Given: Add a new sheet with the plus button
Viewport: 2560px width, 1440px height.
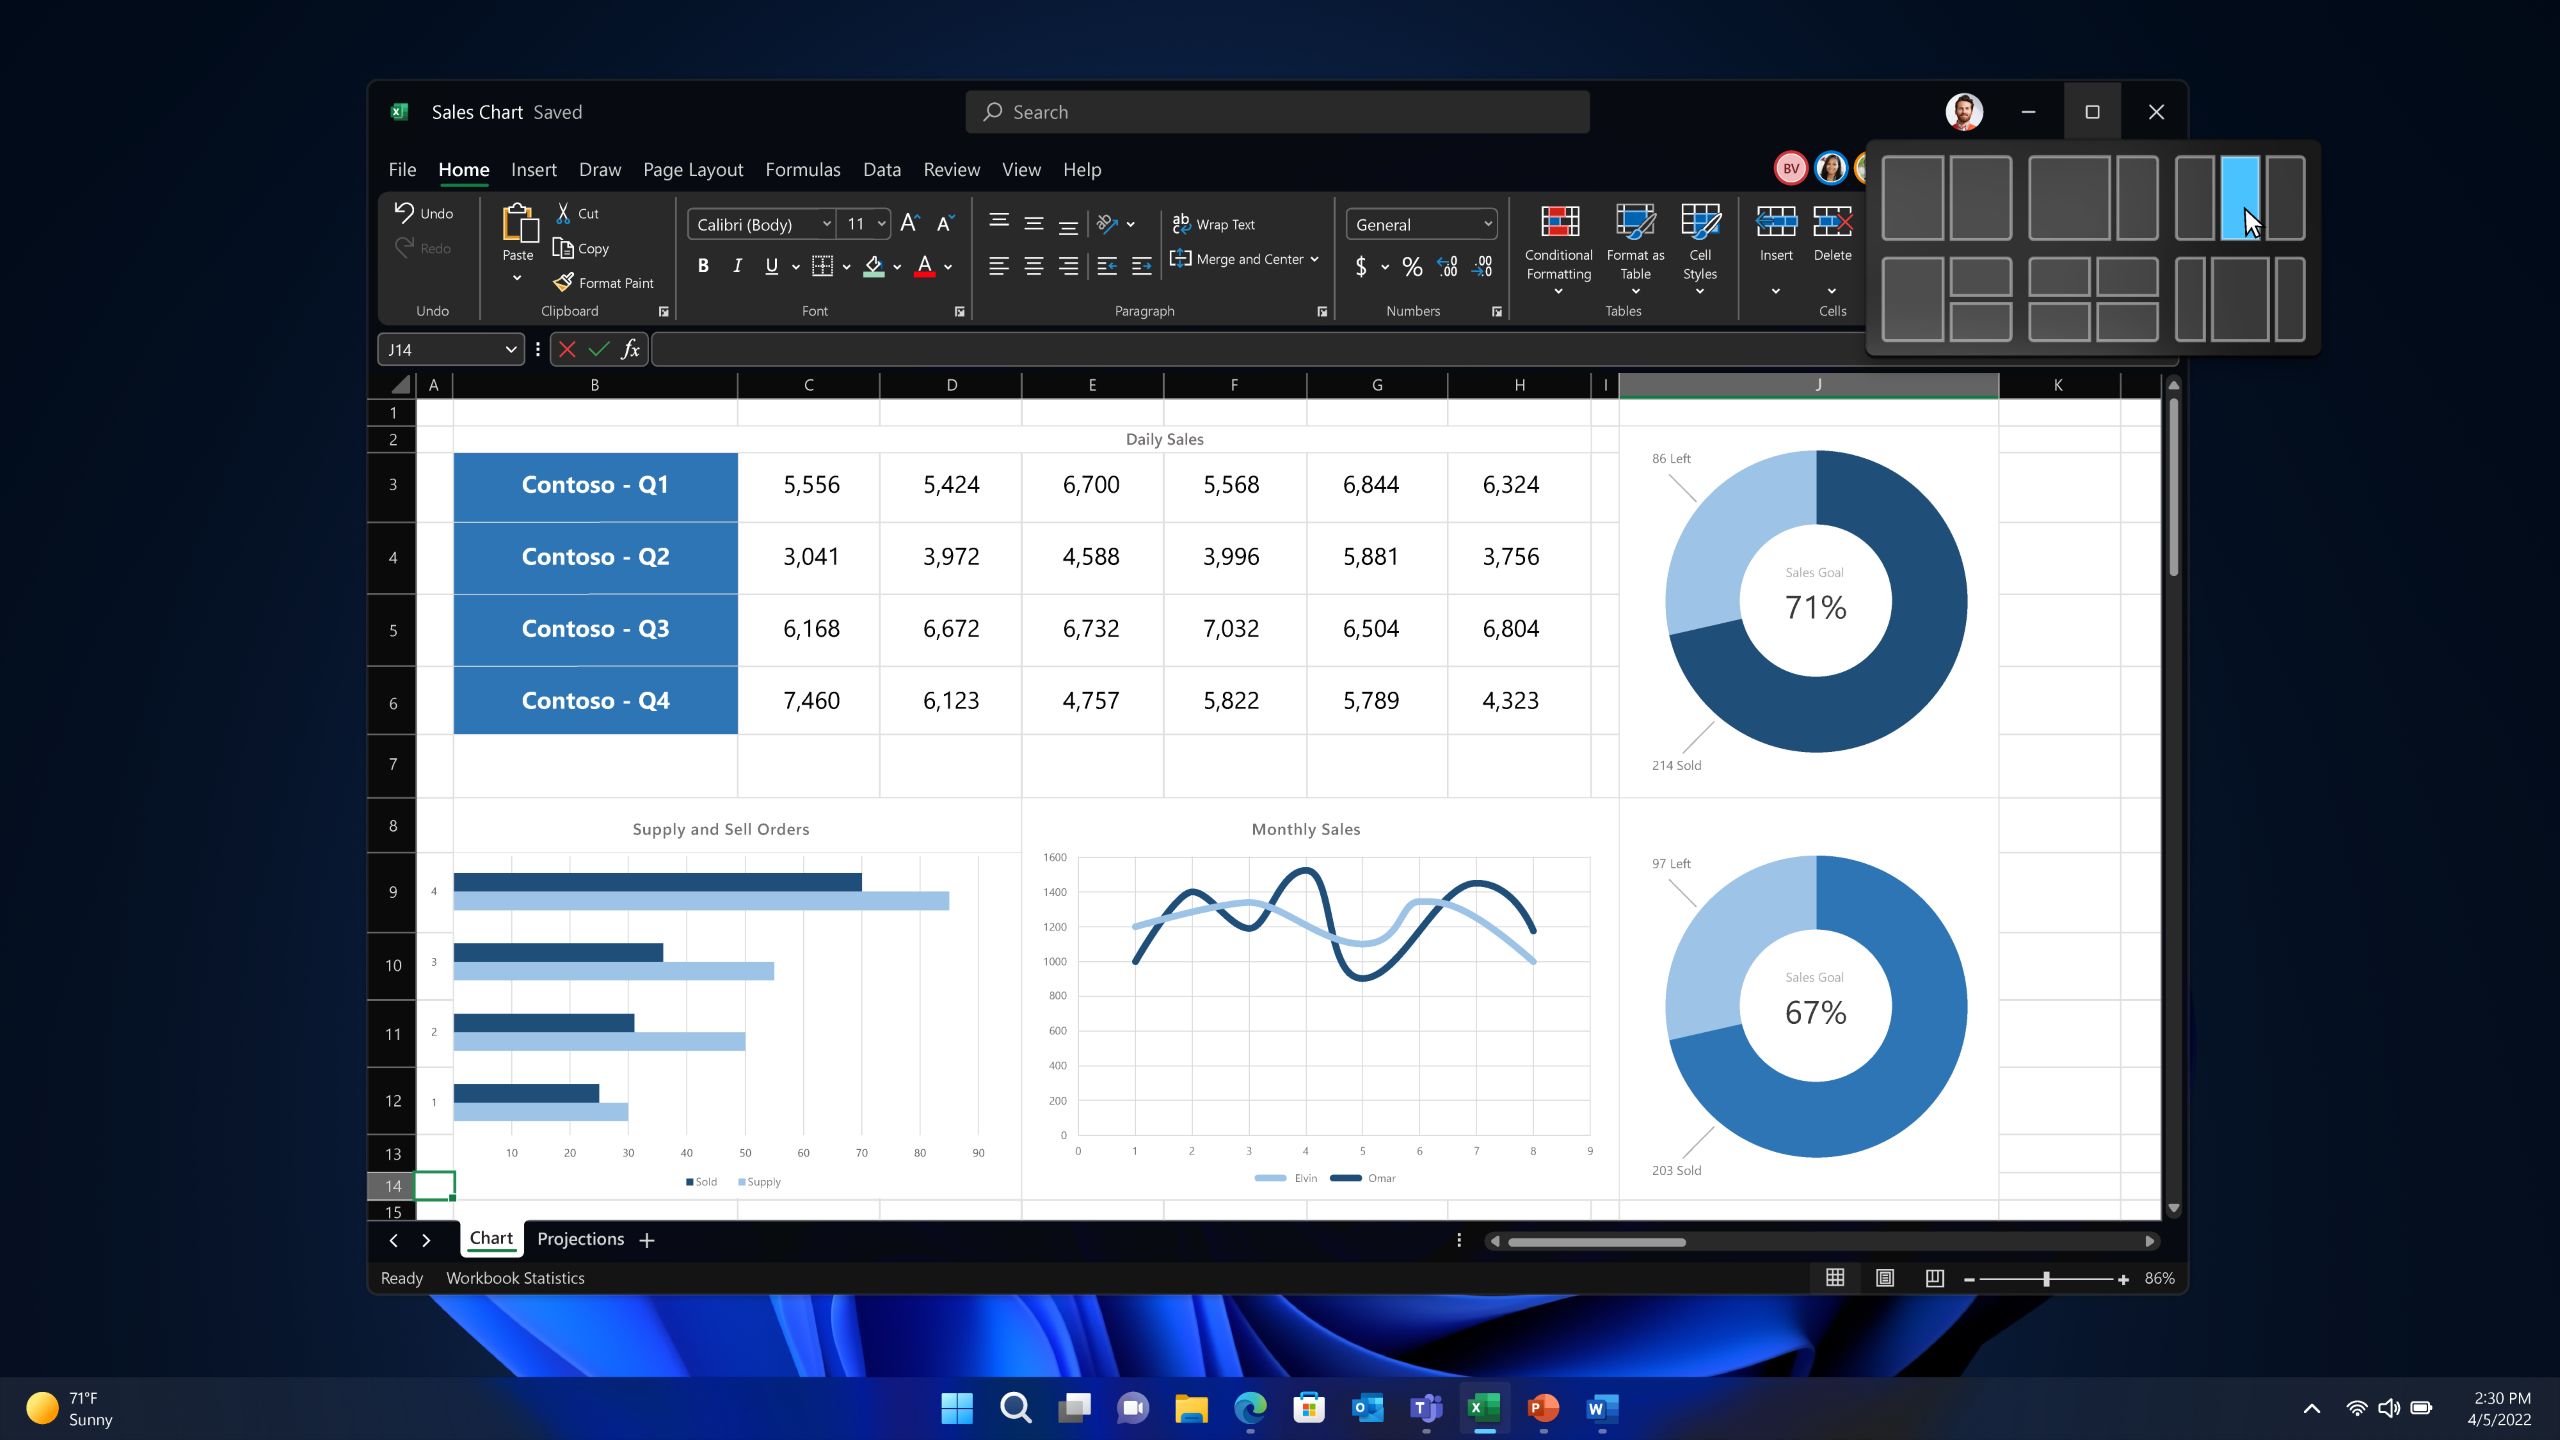Looking at the screenshot, I should coord(646,1239).
